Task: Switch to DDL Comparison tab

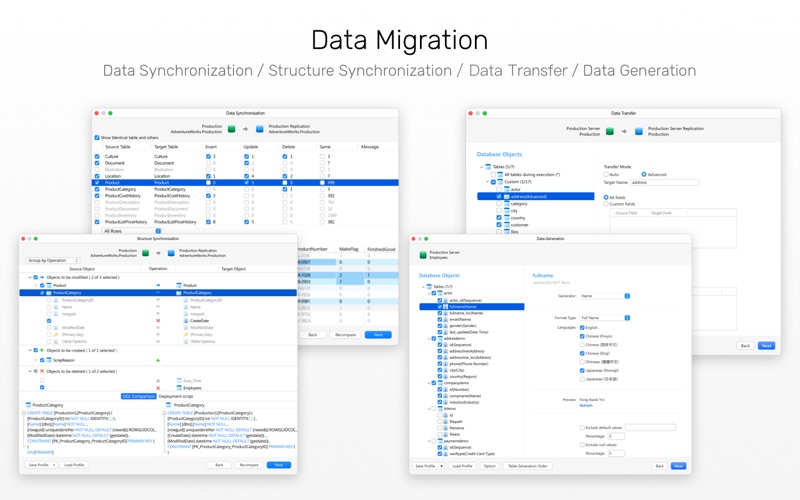Action: coord(138,396)
